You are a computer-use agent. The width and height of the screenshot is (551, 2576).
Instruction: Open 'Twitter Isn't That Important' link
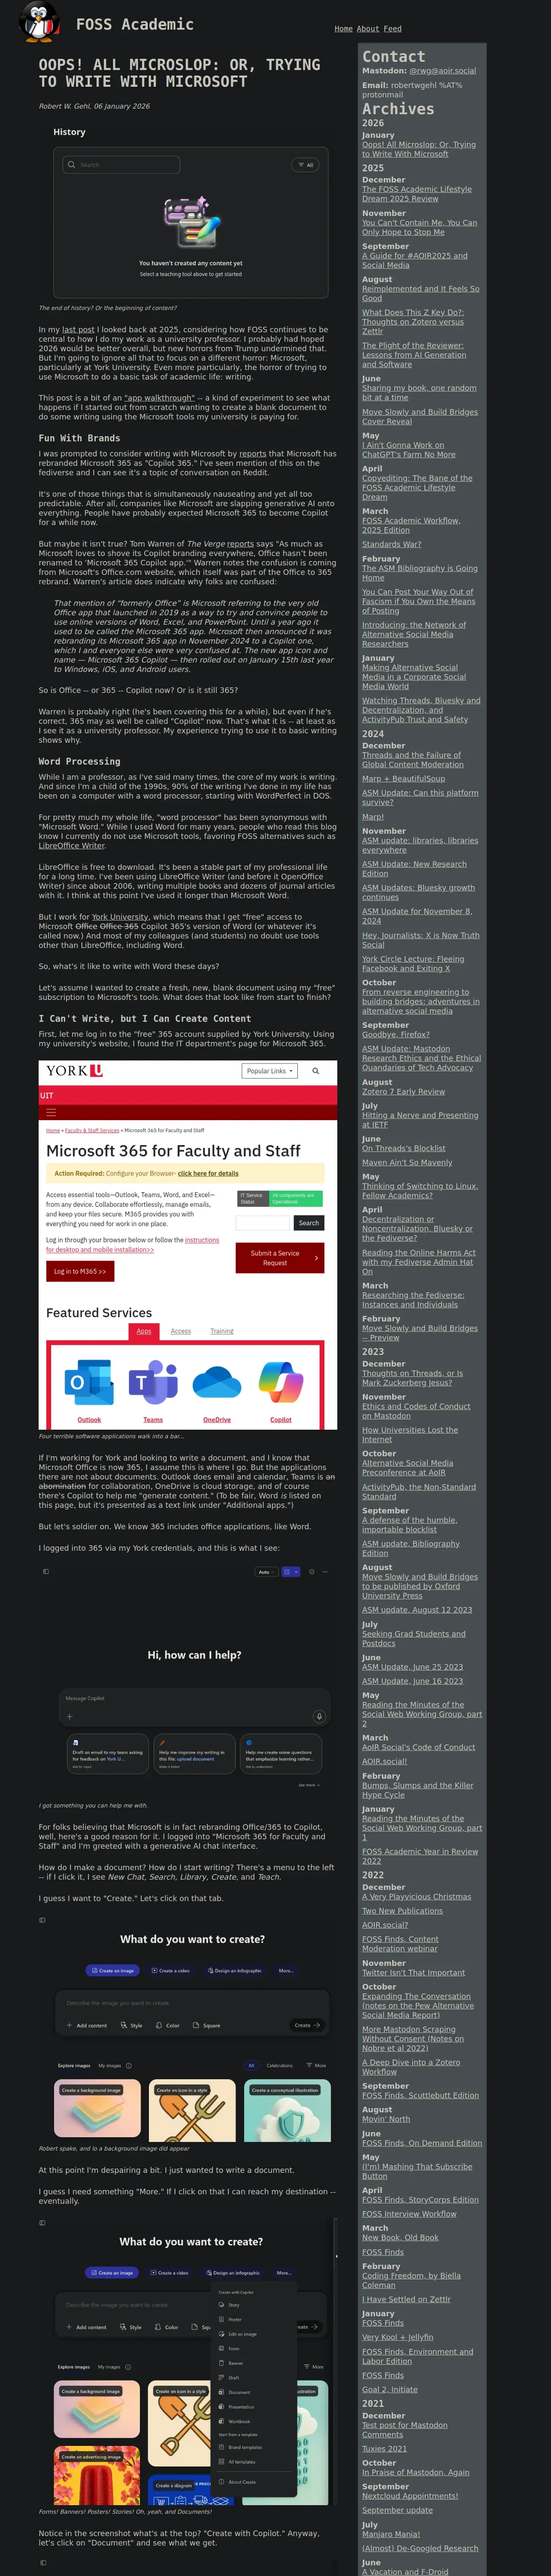click(413, 1973)
